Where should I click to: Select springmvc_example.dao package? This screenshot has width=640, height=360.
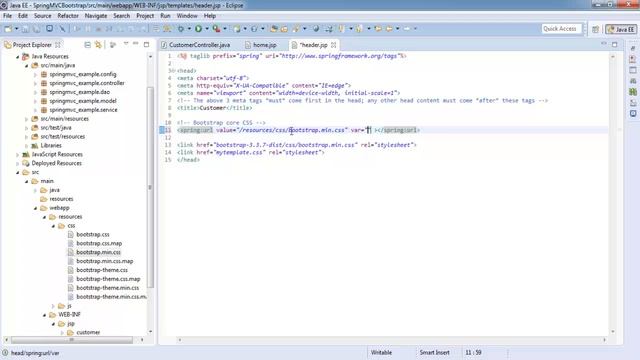pos(80,92)
